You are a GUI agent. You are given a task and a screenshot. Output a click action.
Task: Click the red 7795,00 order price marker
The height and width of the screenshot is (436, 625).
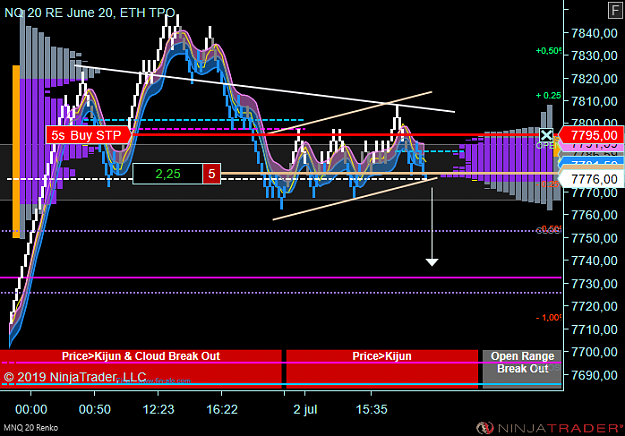[x=593, y=135]
